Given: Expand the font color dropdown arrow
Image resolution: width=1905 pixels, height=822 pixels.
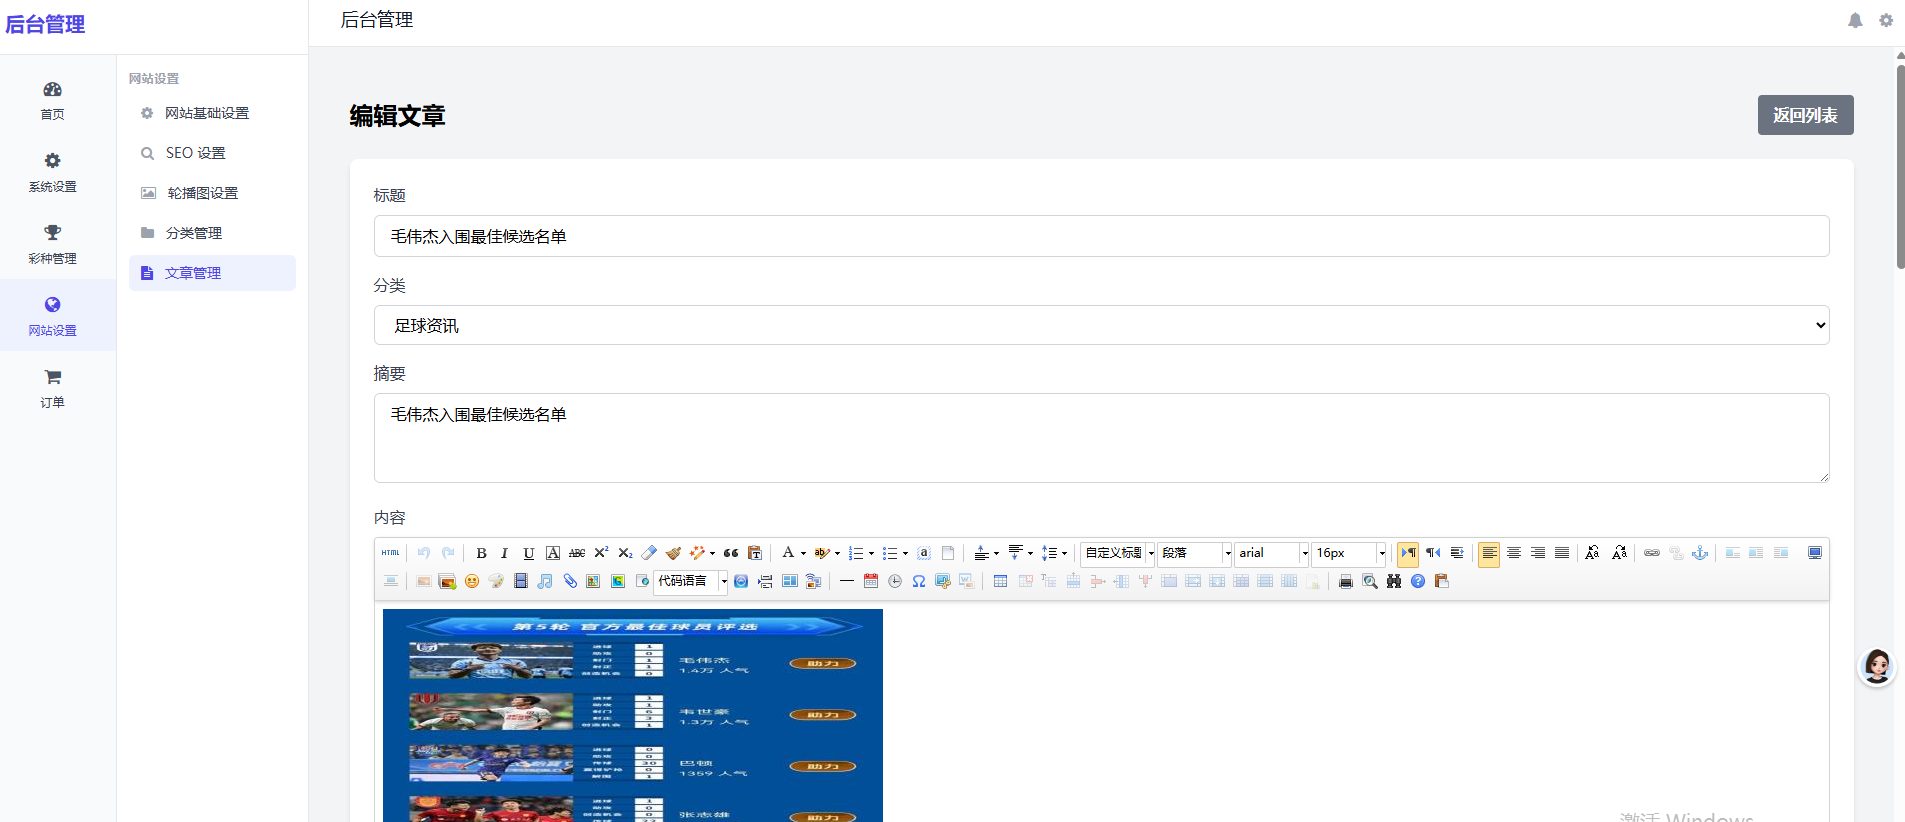Looking at the screenshot, I should click(x=804, y=553).
